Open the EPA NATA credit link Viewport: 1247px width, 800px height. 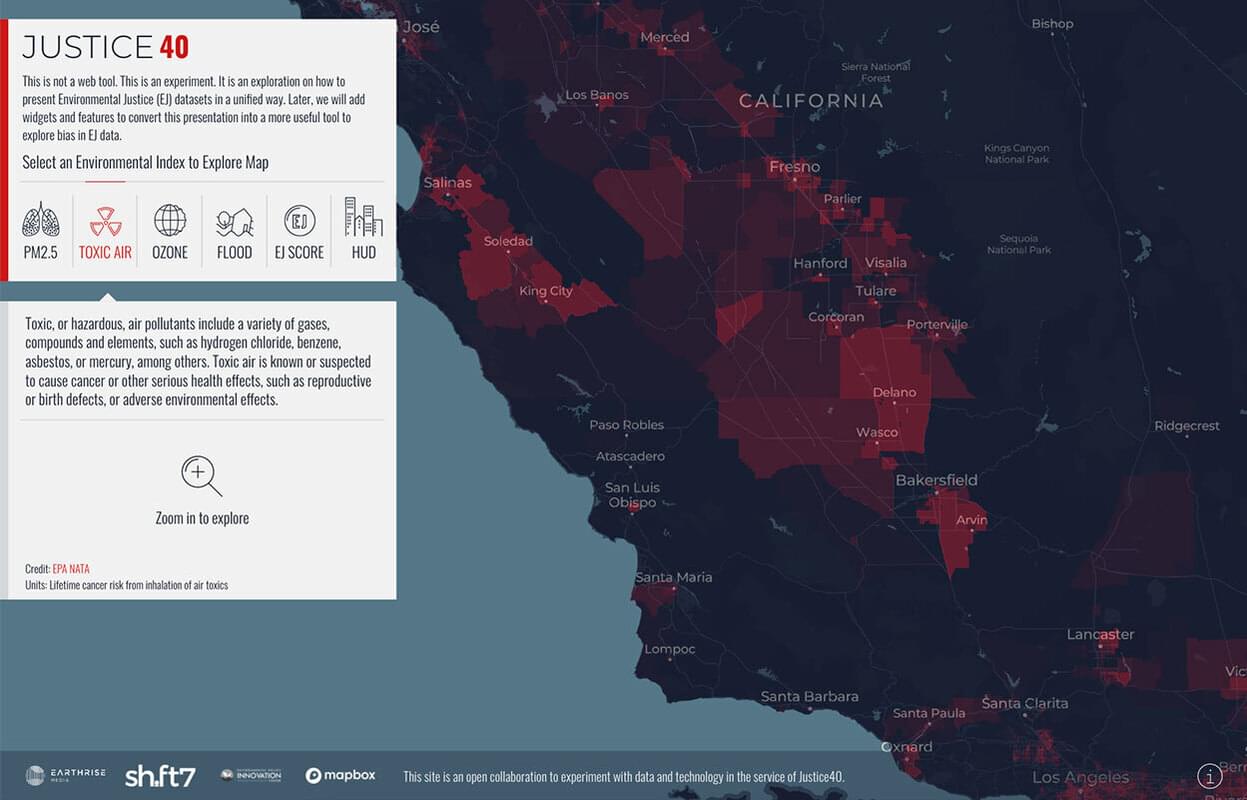[x=71, y=569]
